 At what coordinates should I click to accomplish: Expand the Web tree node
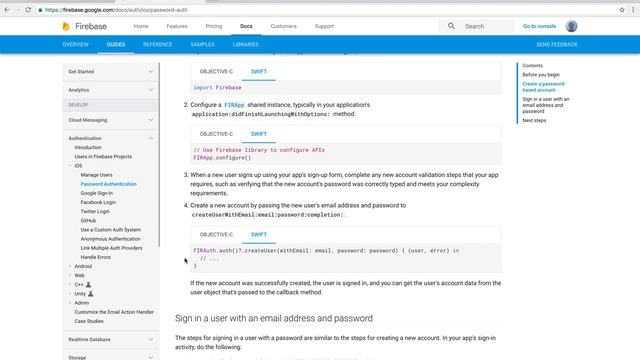click(x=70, y=276)
